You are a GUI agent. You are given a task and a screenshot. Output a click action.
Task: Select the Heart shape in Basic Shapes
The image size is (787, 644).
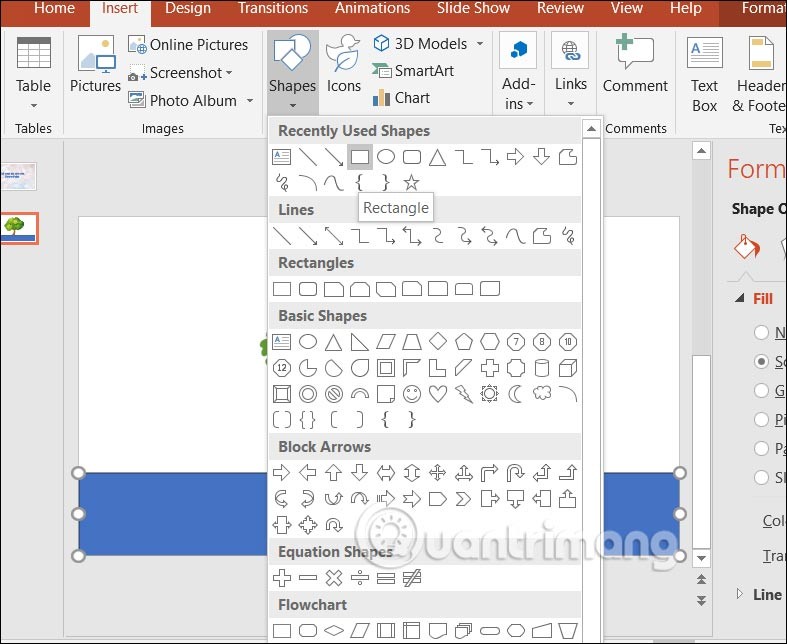(438, 394)
